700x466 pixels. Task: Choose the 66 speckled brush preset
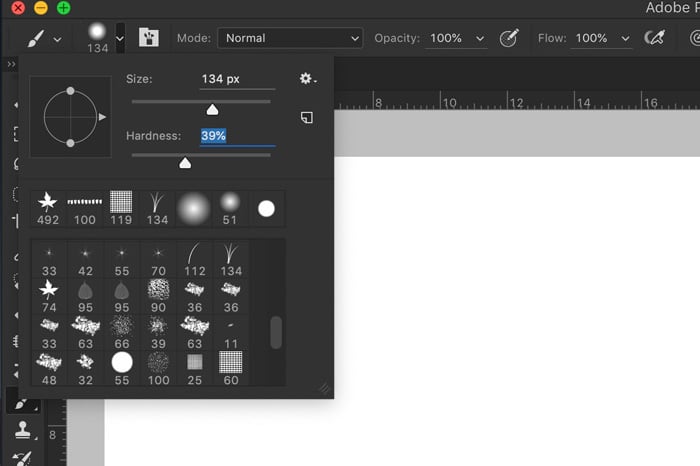click(x=121, y=333)
